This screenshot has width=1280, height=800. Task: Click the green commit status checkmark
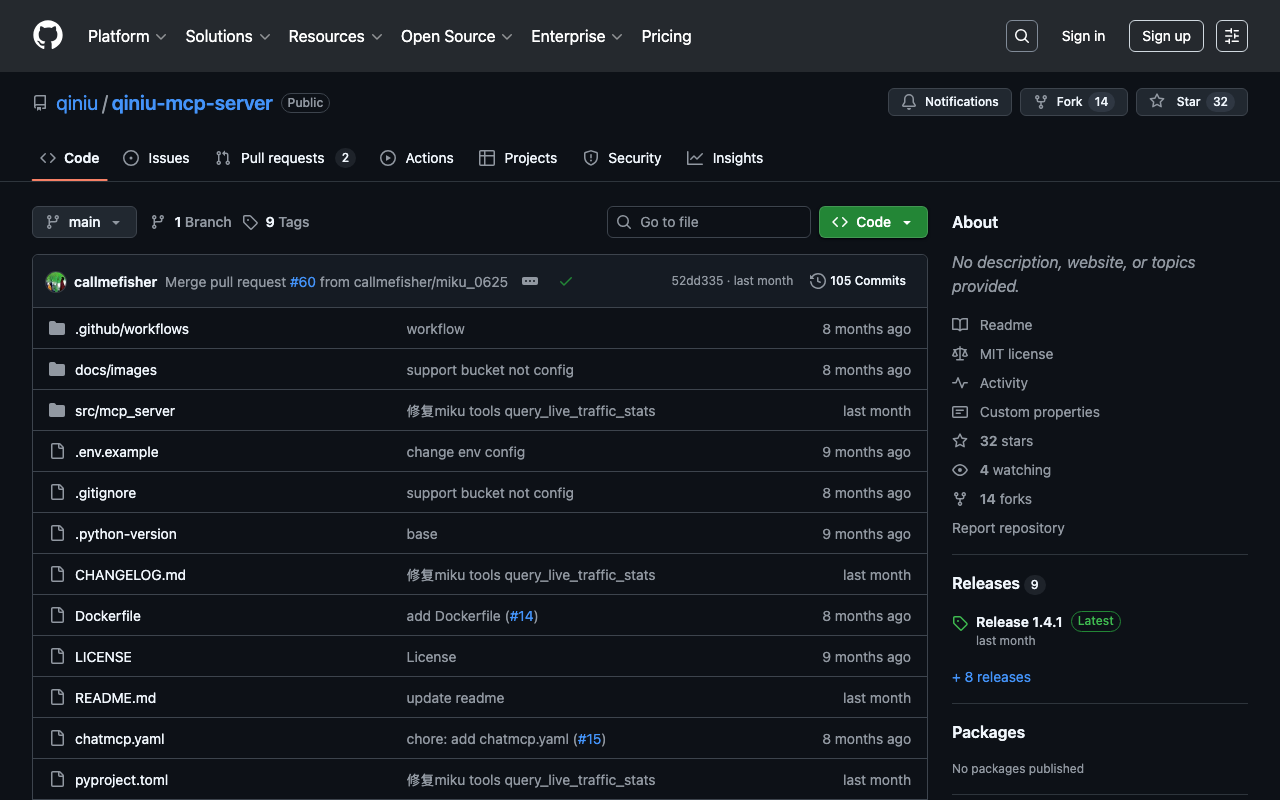tap(566, 282)
